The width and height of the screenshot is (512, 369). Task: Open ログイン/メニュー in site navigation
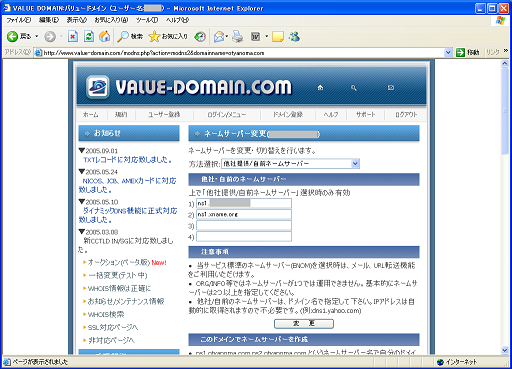226,115
